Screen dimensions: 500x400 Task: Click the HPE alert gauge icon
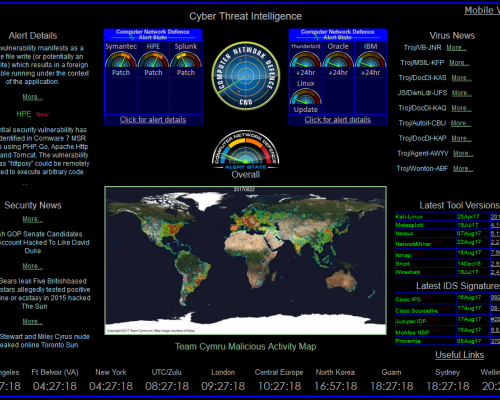[153, 60]
